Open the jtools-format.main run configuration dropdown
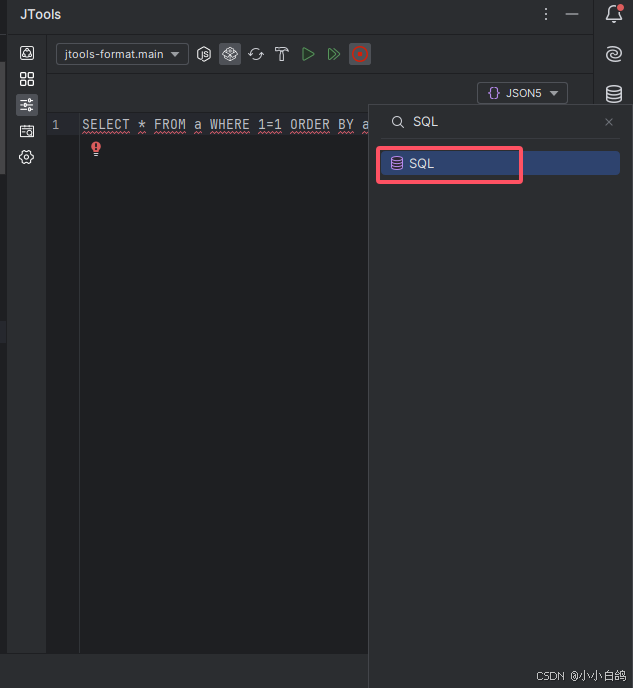The width and height of the screenshot is (633, 688). point(122,54)
